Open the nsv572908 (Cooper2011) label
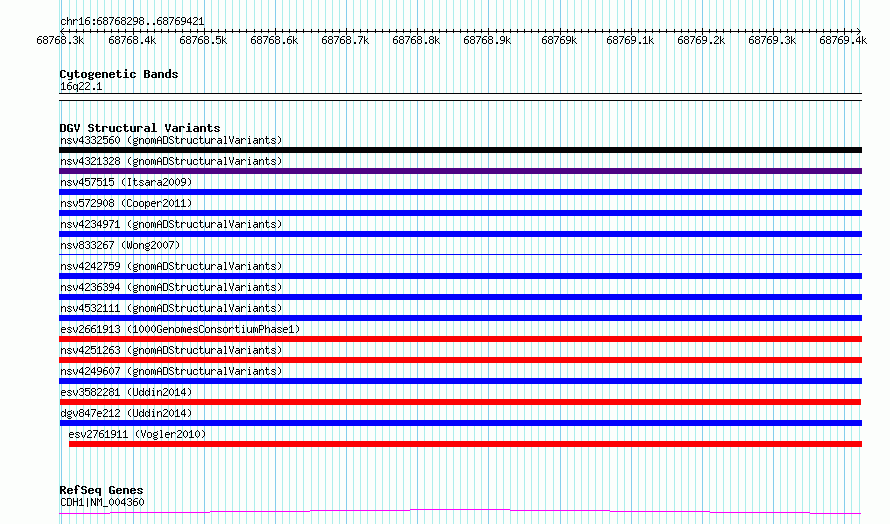Image resolution: width=890 pixels, height=524 pixels. coord(126,203)
